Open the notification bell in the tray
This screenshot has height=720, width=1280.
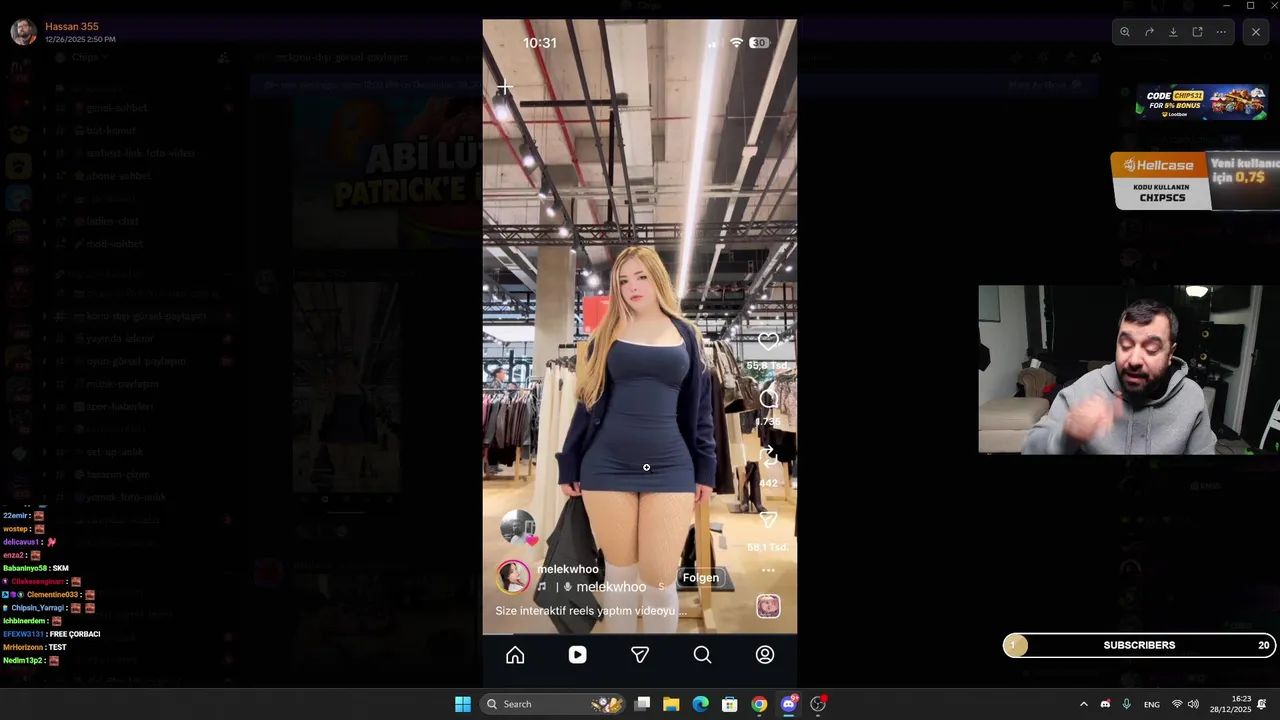tap(1262, 704)
